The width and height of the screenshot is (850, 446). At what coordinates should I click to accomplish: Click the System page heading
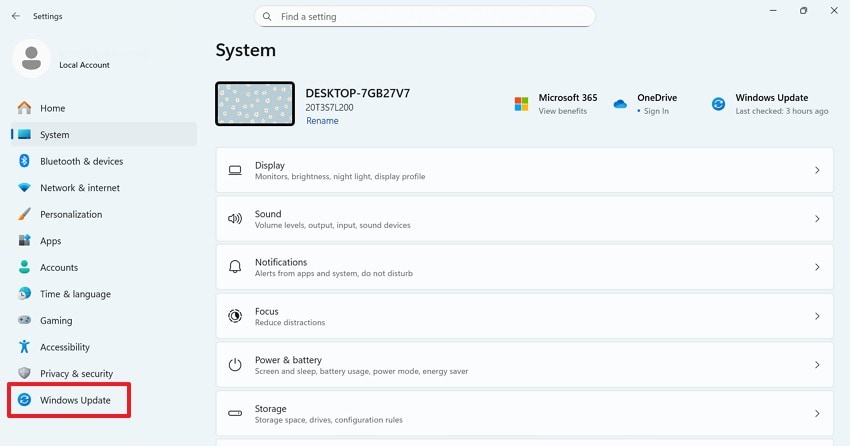click(x=246, y=50)
